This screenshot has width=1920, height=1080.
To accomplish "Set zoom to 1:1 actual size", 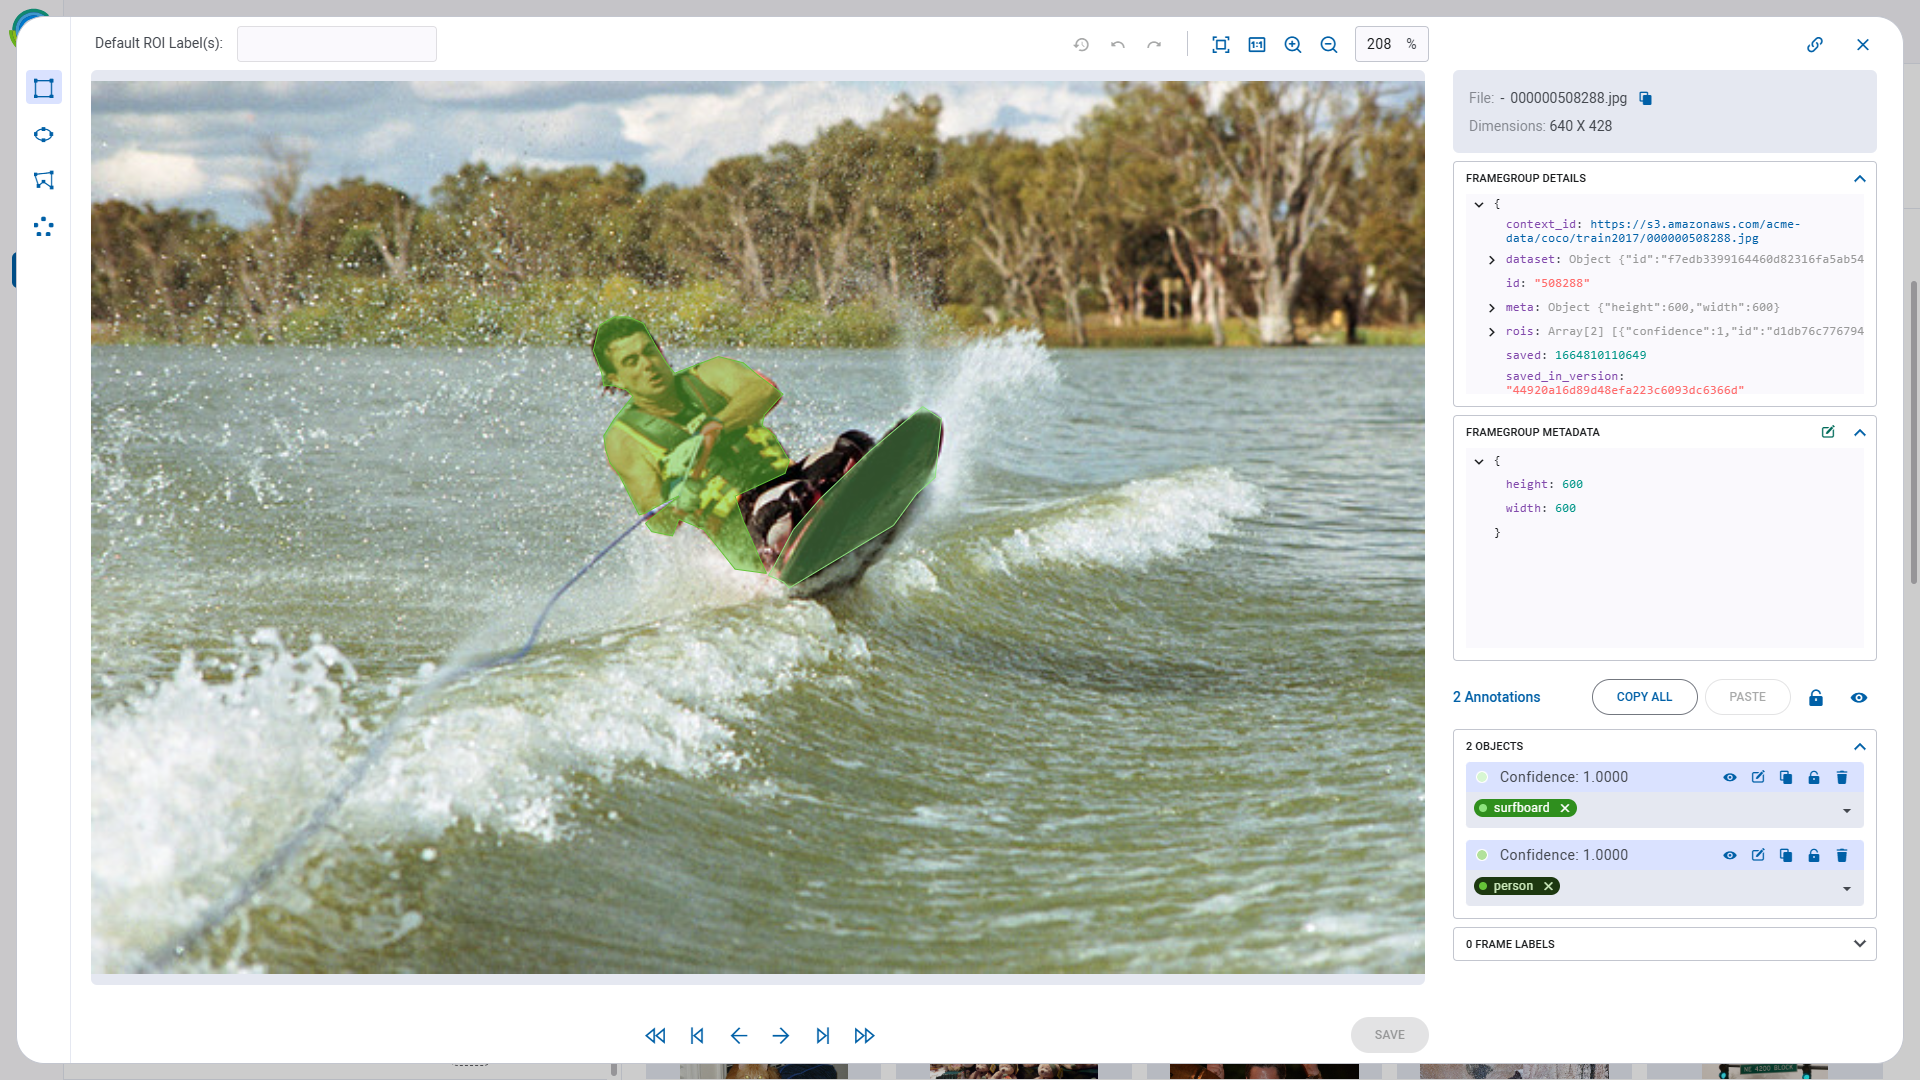I will coord(1257,44).
